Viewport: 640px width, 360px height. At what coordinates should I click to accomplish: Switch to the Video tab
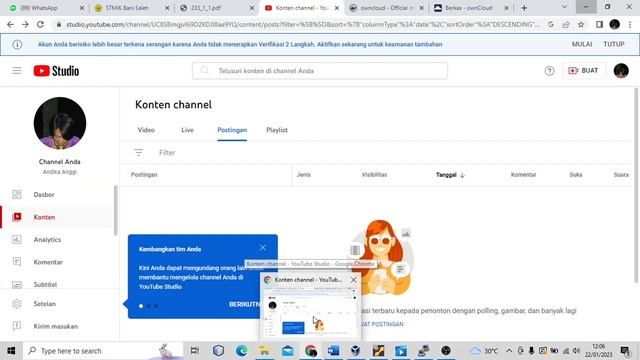[146, 130]
